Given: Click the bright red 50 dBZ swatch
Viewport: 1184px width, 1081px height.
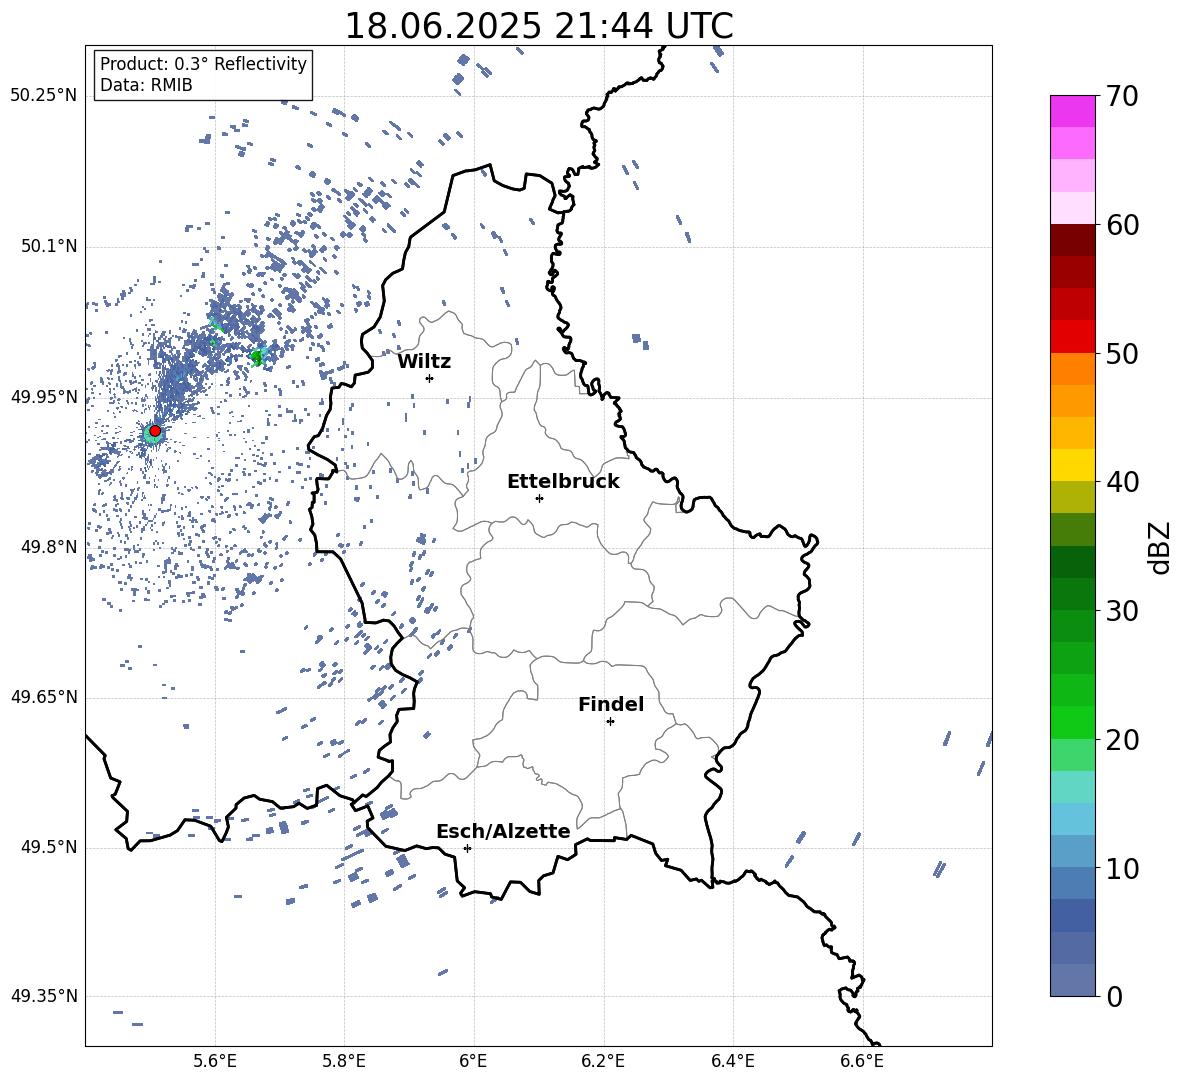Looking at the screenshot, I should [1072, 337].
